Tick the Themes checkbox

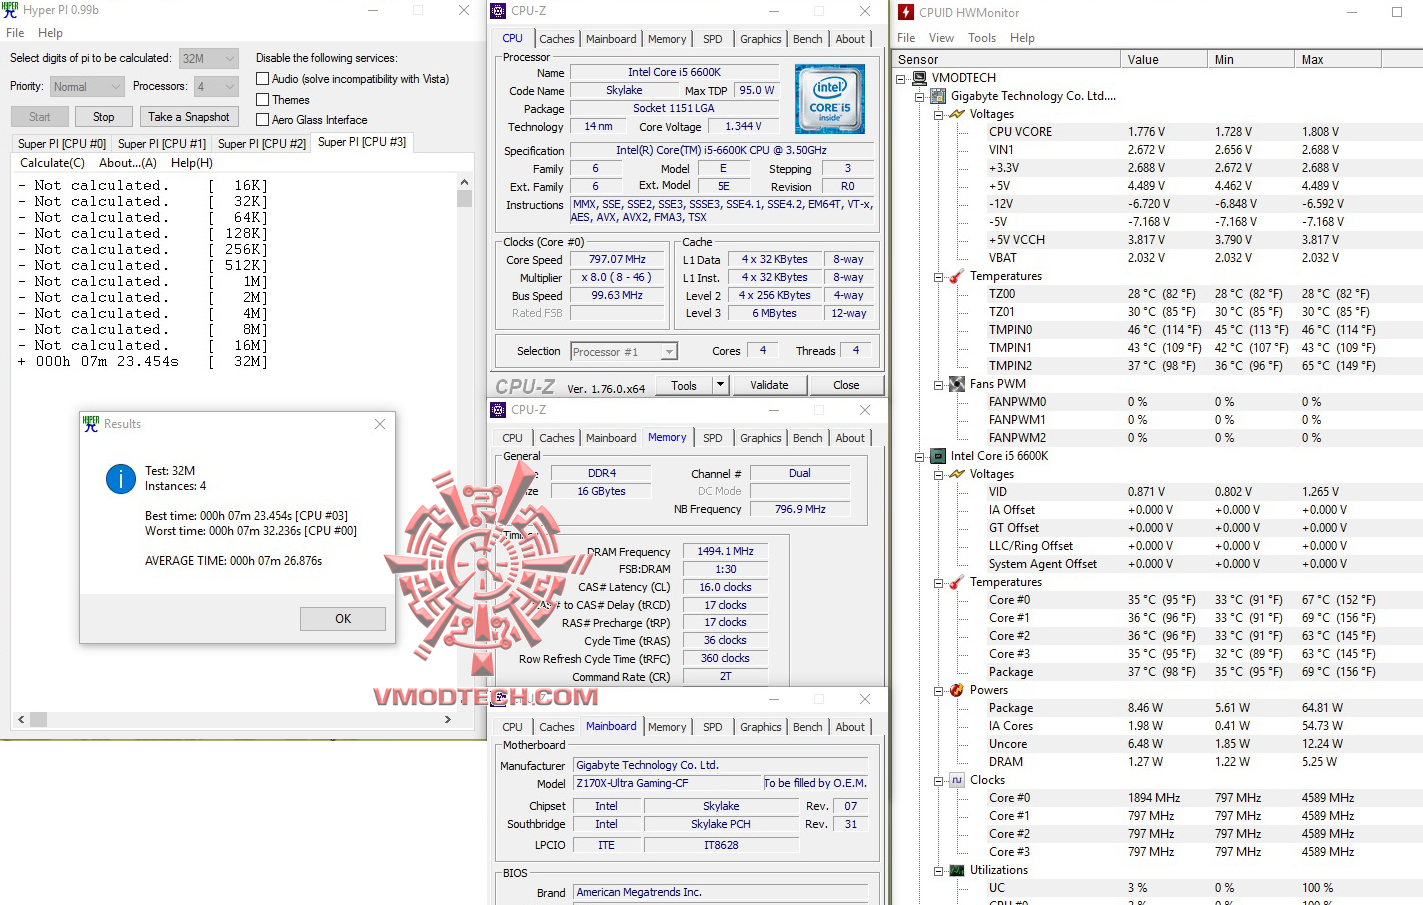pos(263,100)
